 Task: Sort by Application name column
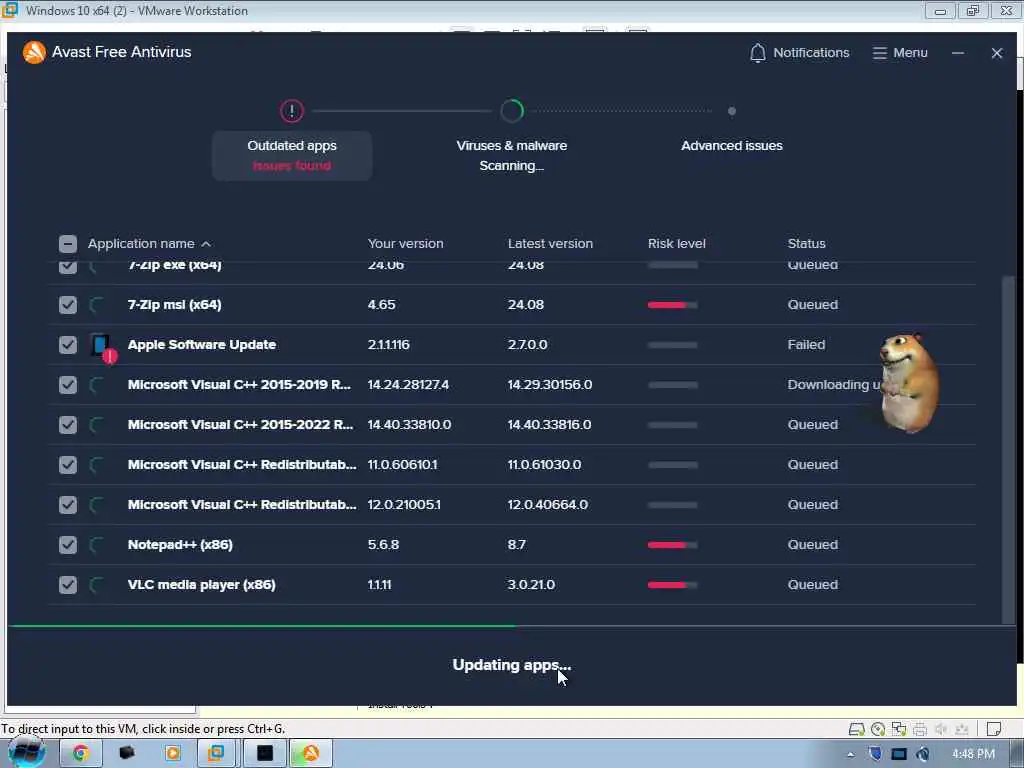(x=141, y=244)
